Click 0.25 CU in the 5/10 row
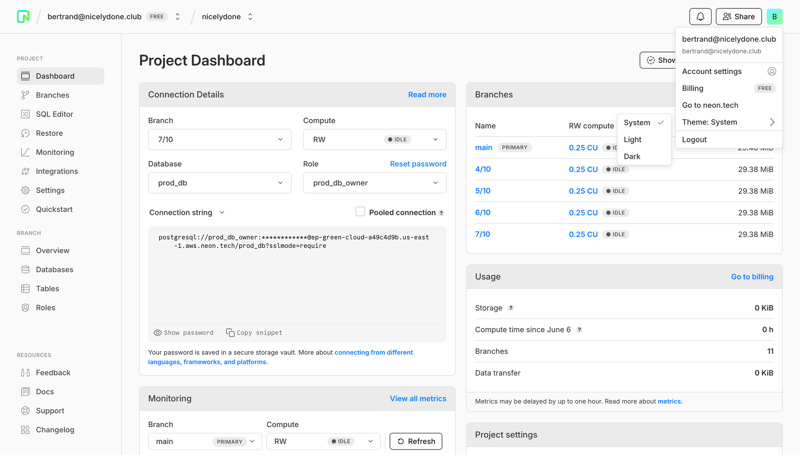The width and height of the screenshot is (800, 455). click(x=583, y=191)
